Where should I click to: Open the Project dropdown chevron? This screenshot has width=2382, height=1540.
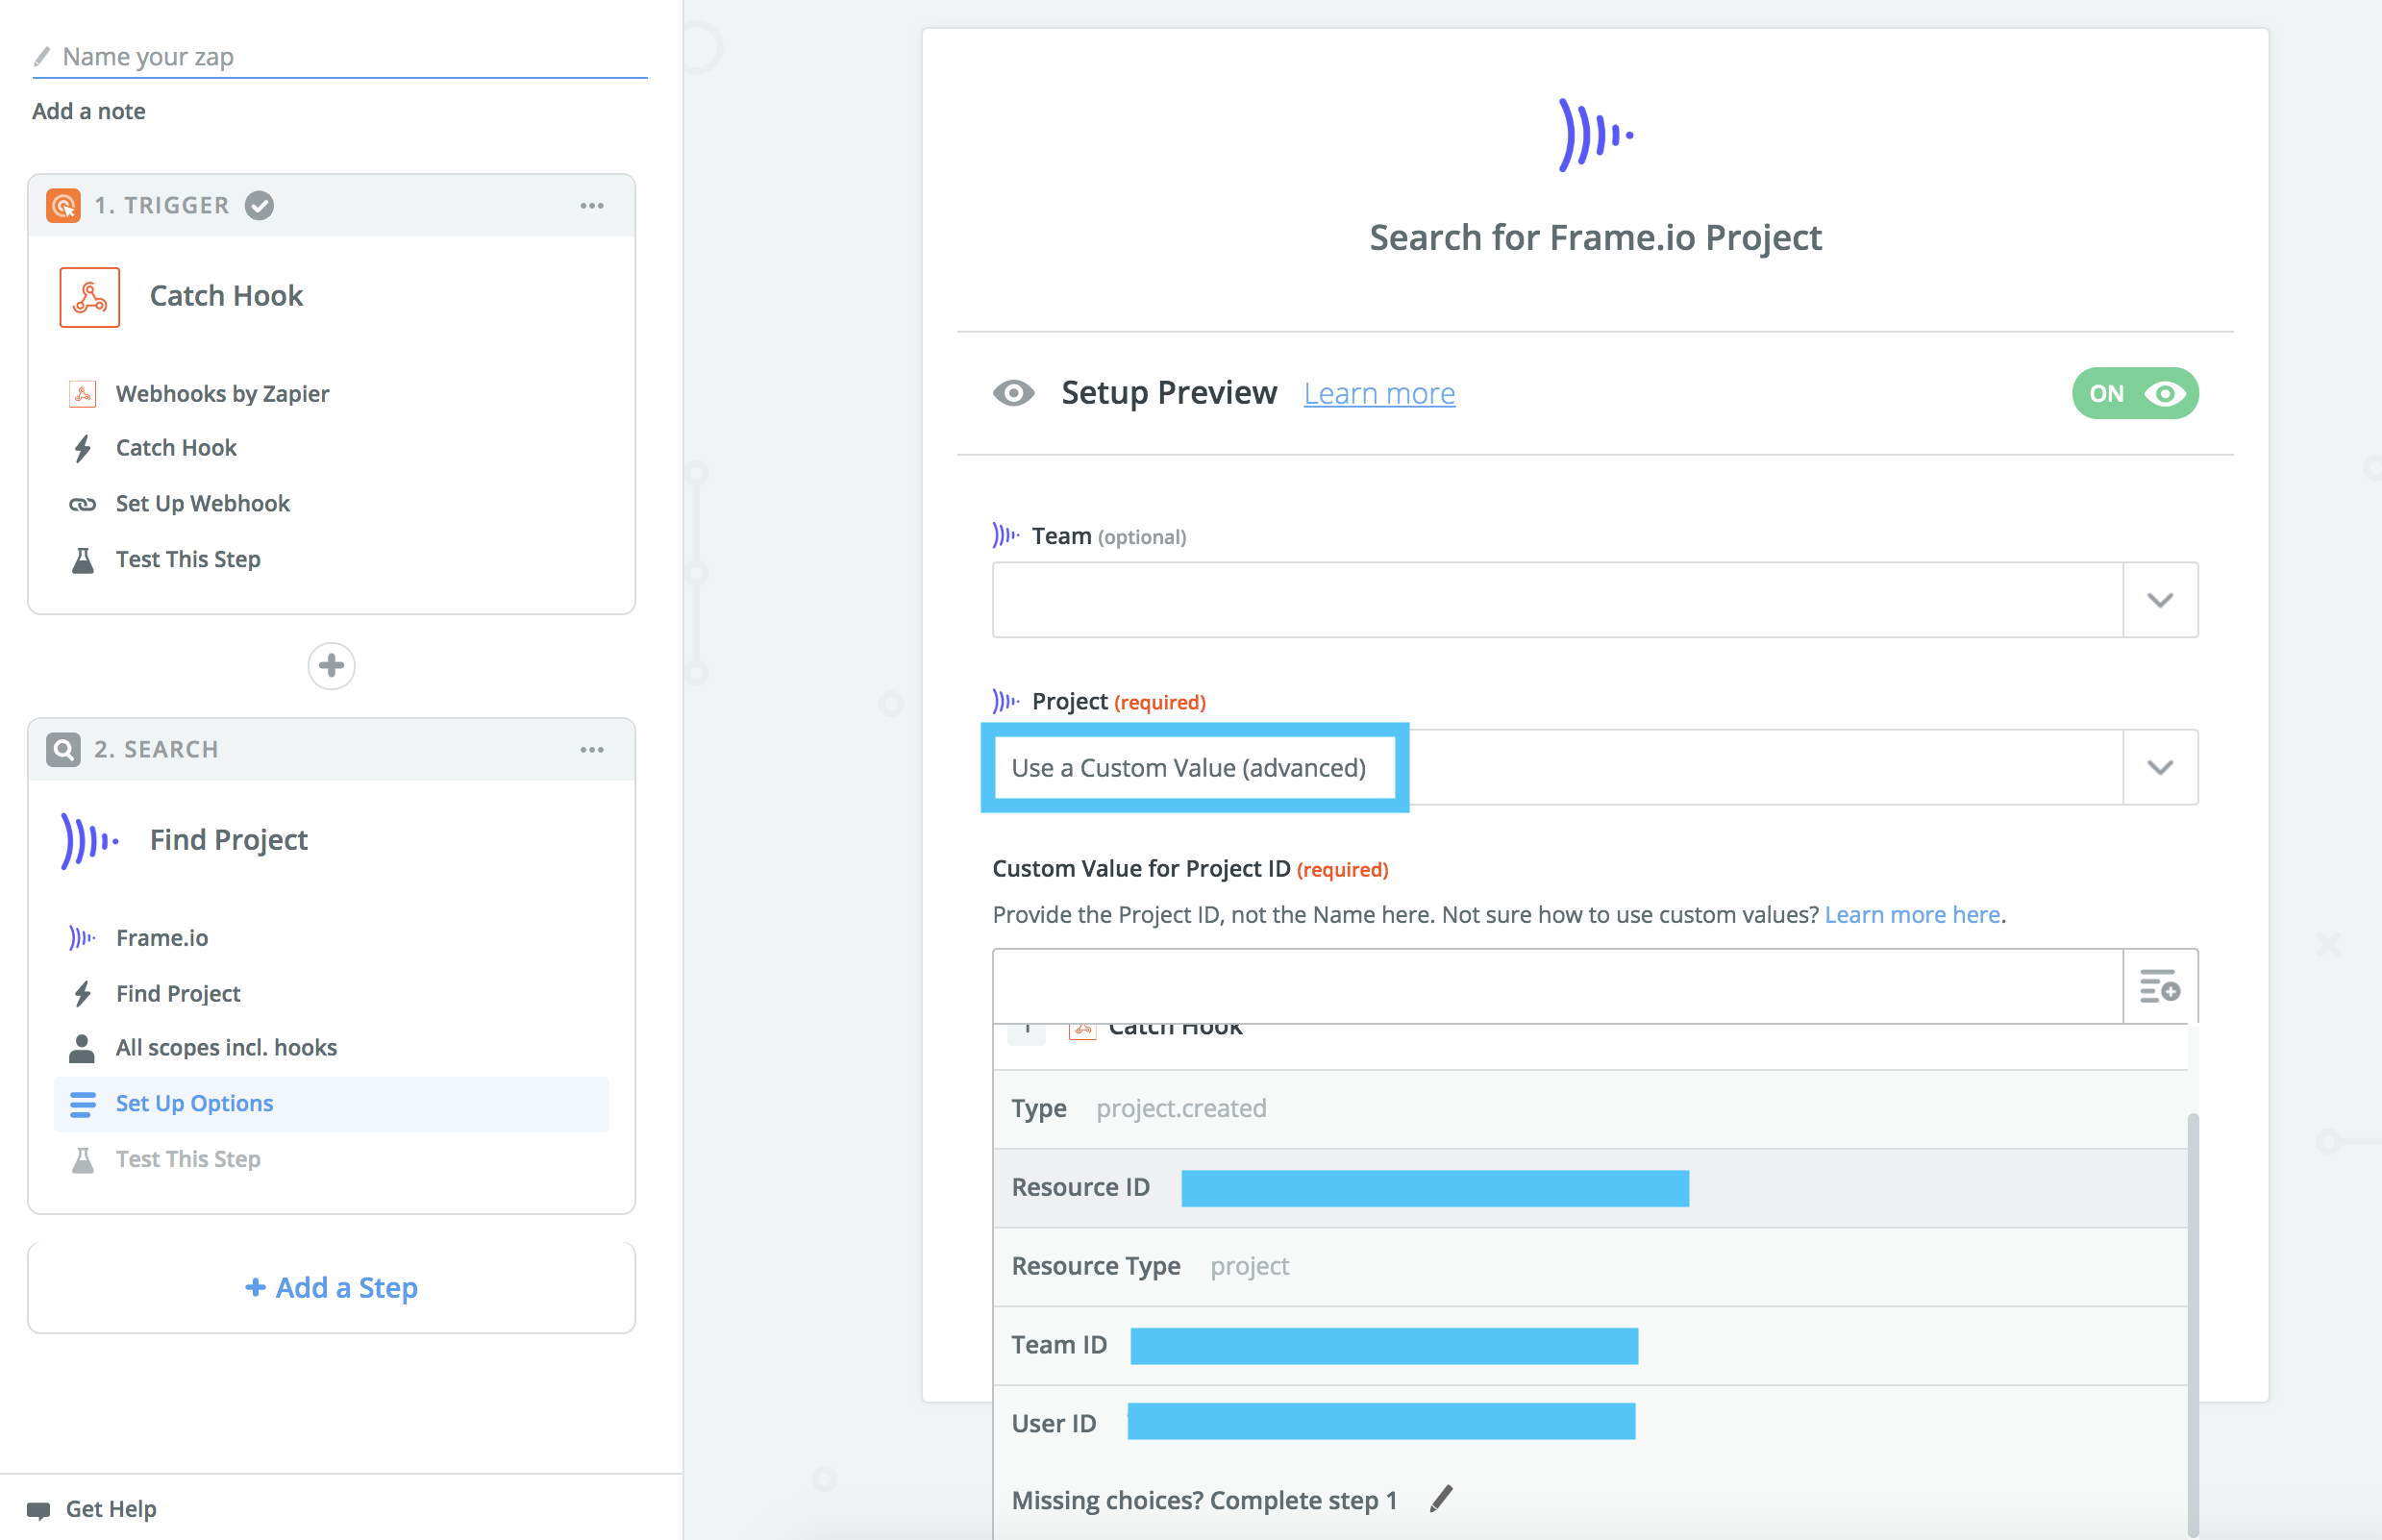(2160, 767)
